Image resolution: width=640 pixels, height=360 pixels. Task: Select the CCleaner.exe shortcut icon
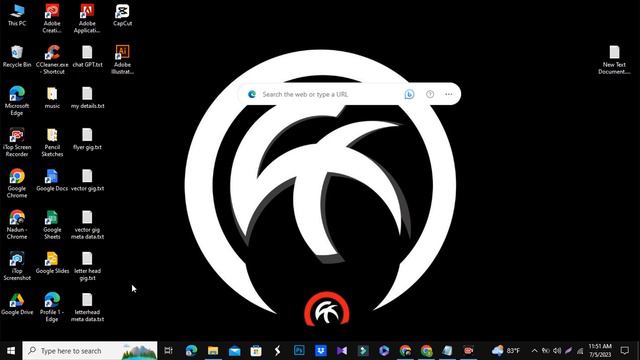pyautogui.click(x=52, y=60)
